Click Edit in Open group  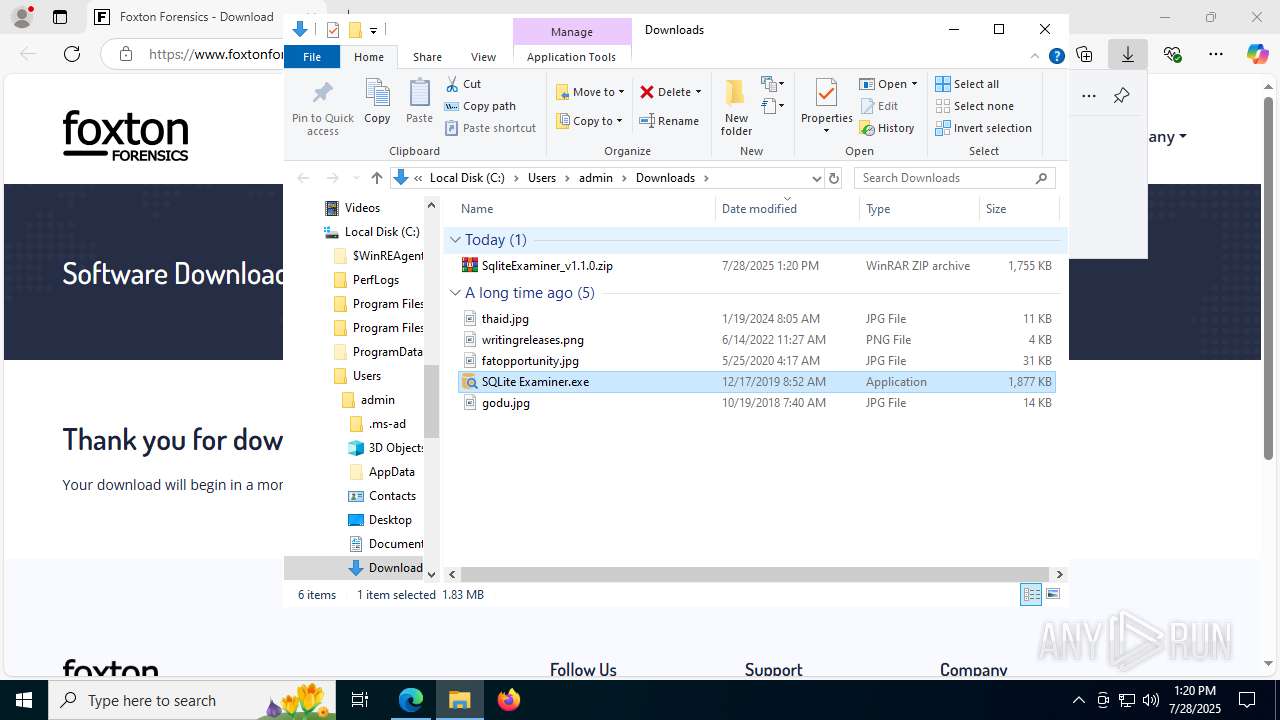[879, 106]
